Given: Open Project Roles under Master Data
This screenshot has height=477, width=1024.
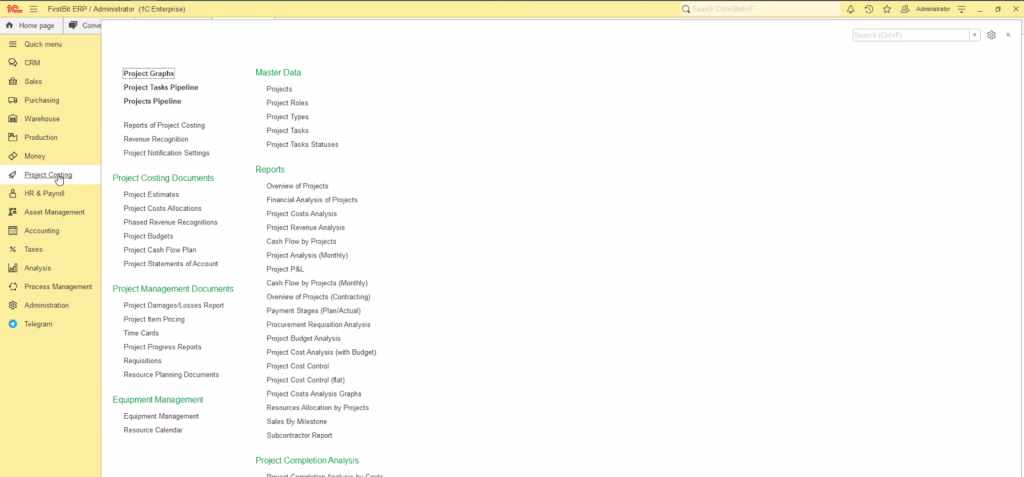Looking at the screenshot, I should [287, 103].
